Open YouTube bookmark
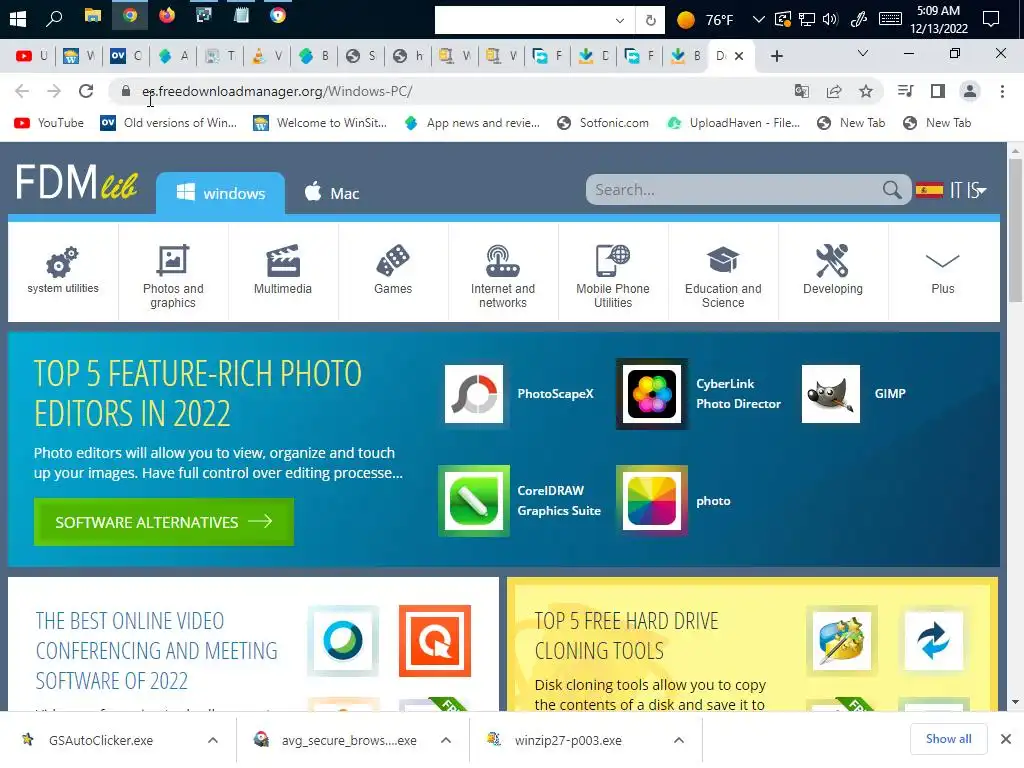This screenshot has width=1024, height=768. click(49, 123)
